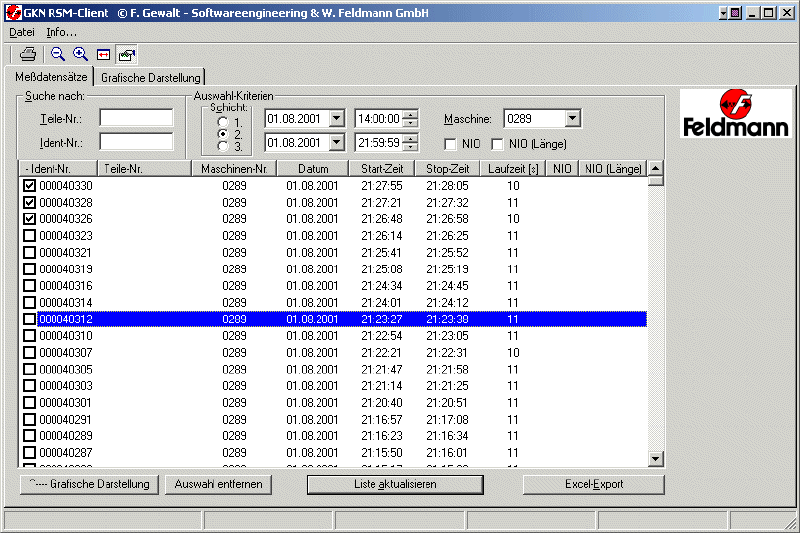Open the start date dropdown calendar

tap(336, 119)
